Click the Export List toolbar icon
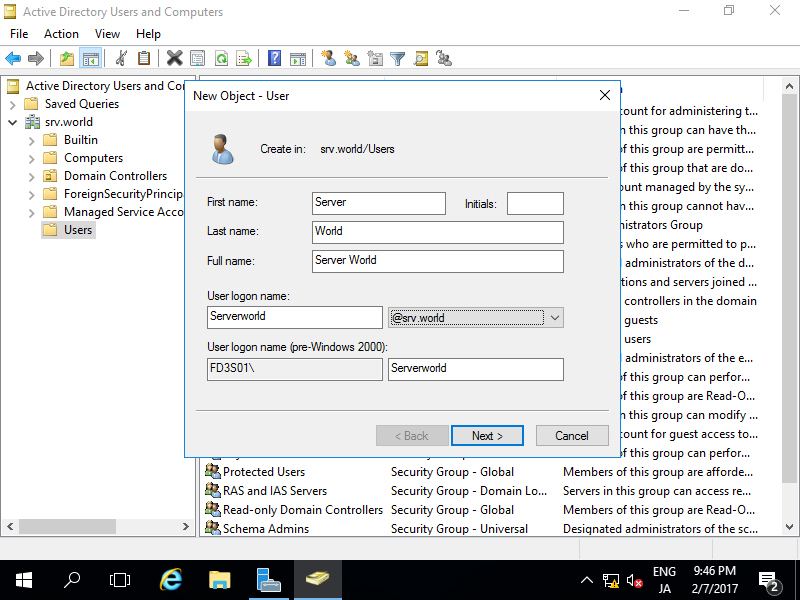 (x=243, y=57)
